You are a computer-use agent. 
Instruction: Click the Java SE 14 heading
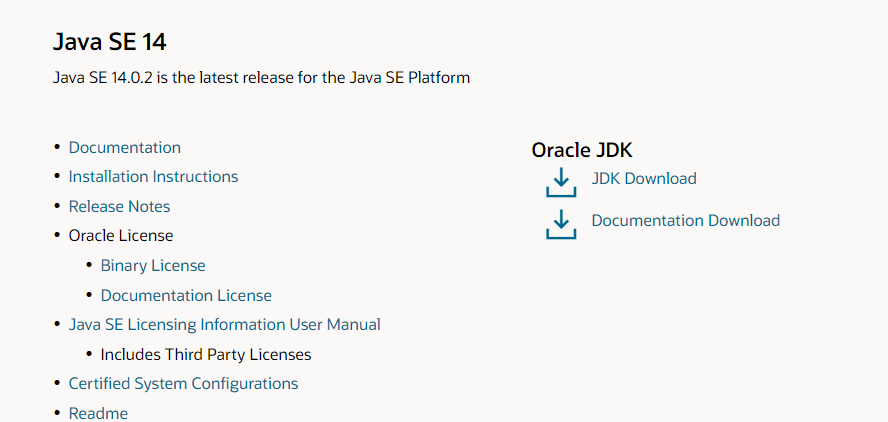[110, 42]
